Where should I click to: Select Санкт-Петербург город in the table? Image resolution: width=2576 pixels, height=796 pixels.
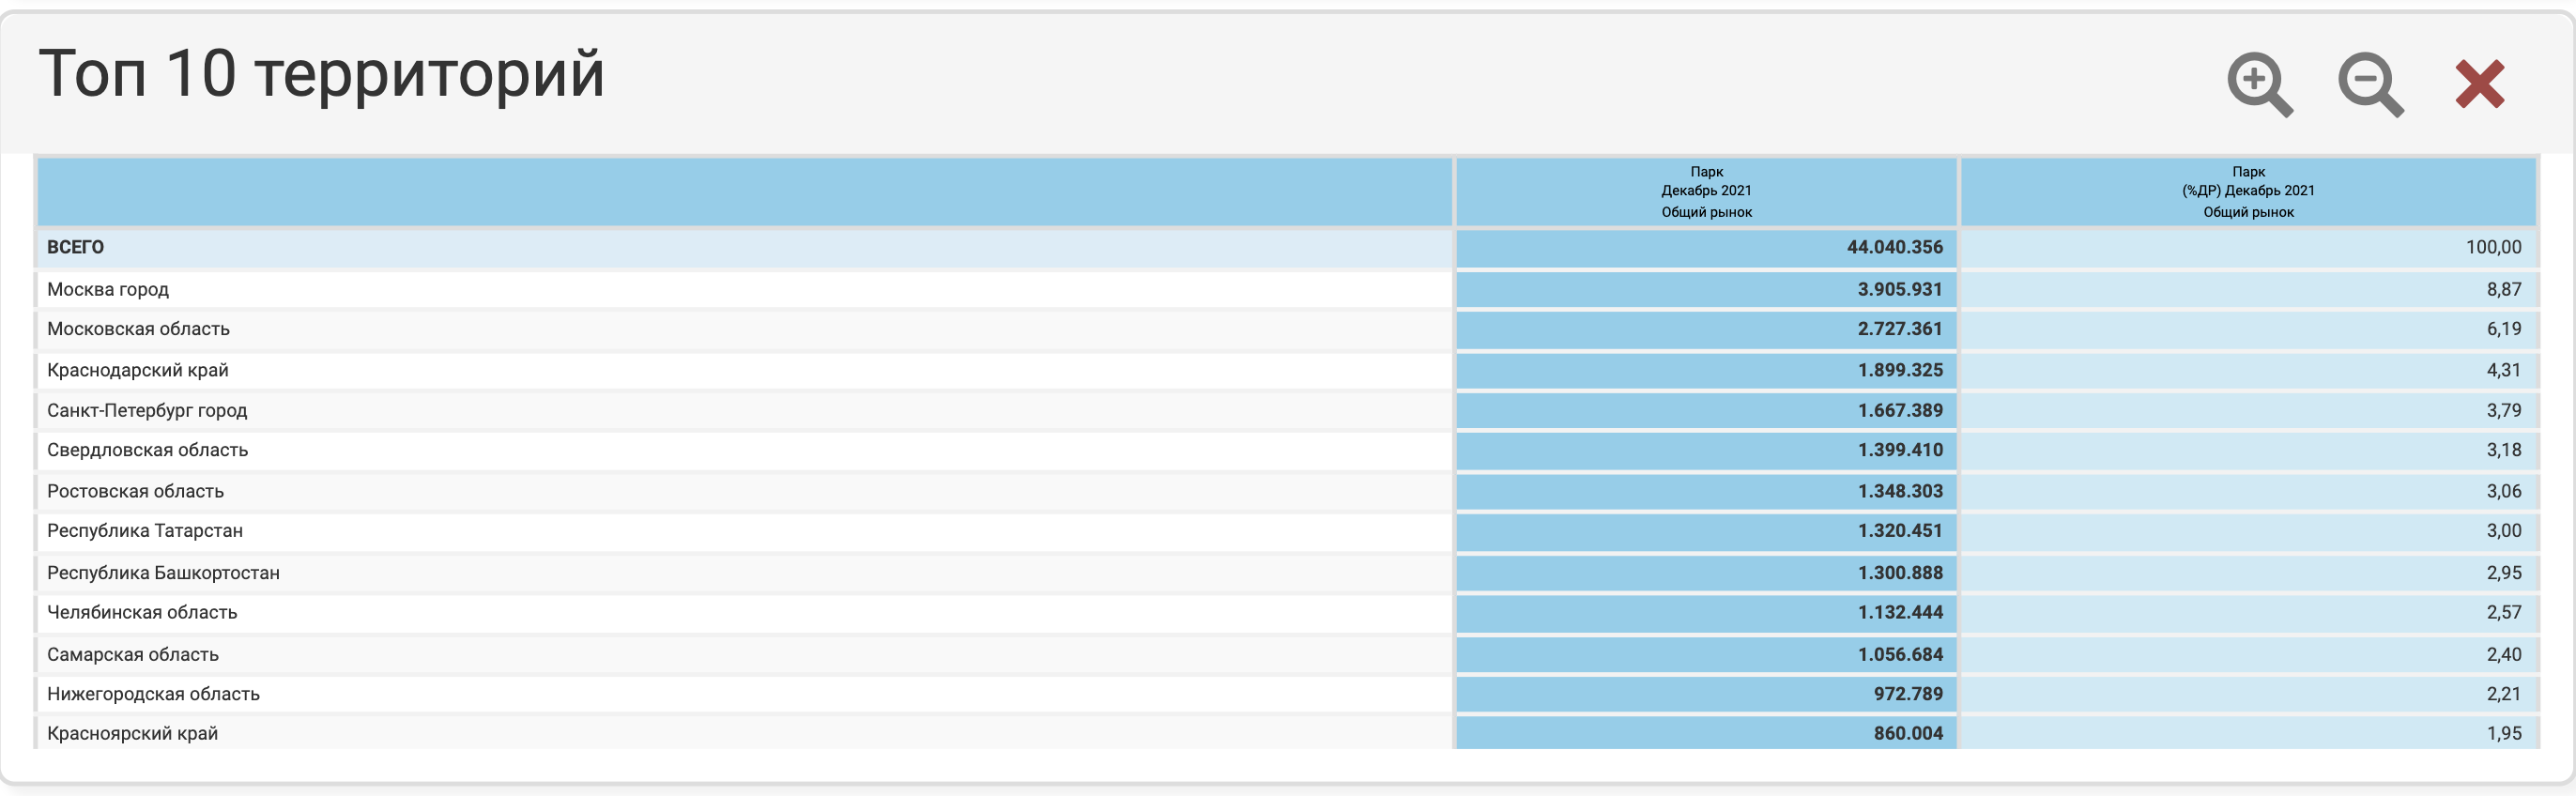tap(147, 411)
